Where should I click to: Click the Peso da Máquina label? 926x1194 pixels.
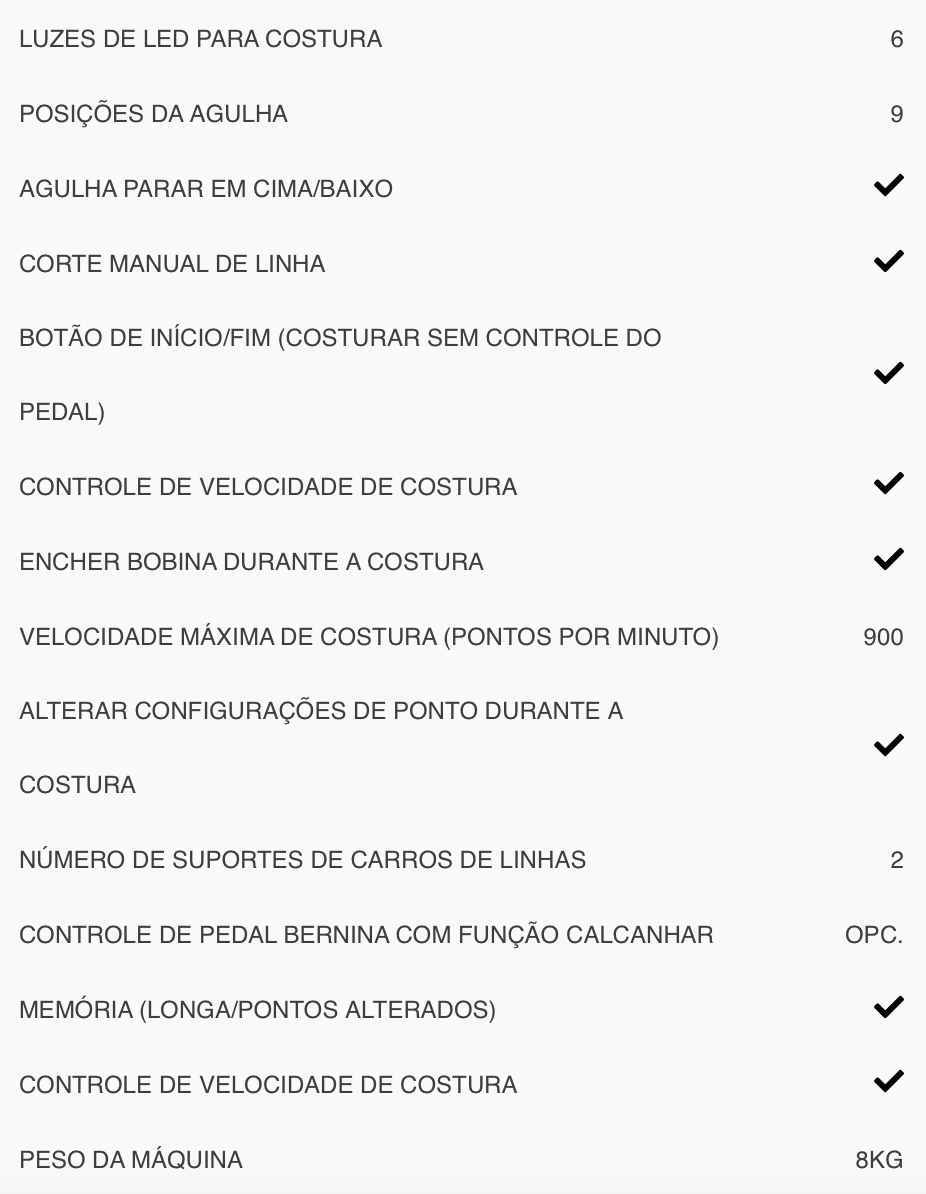(130, 1160)
